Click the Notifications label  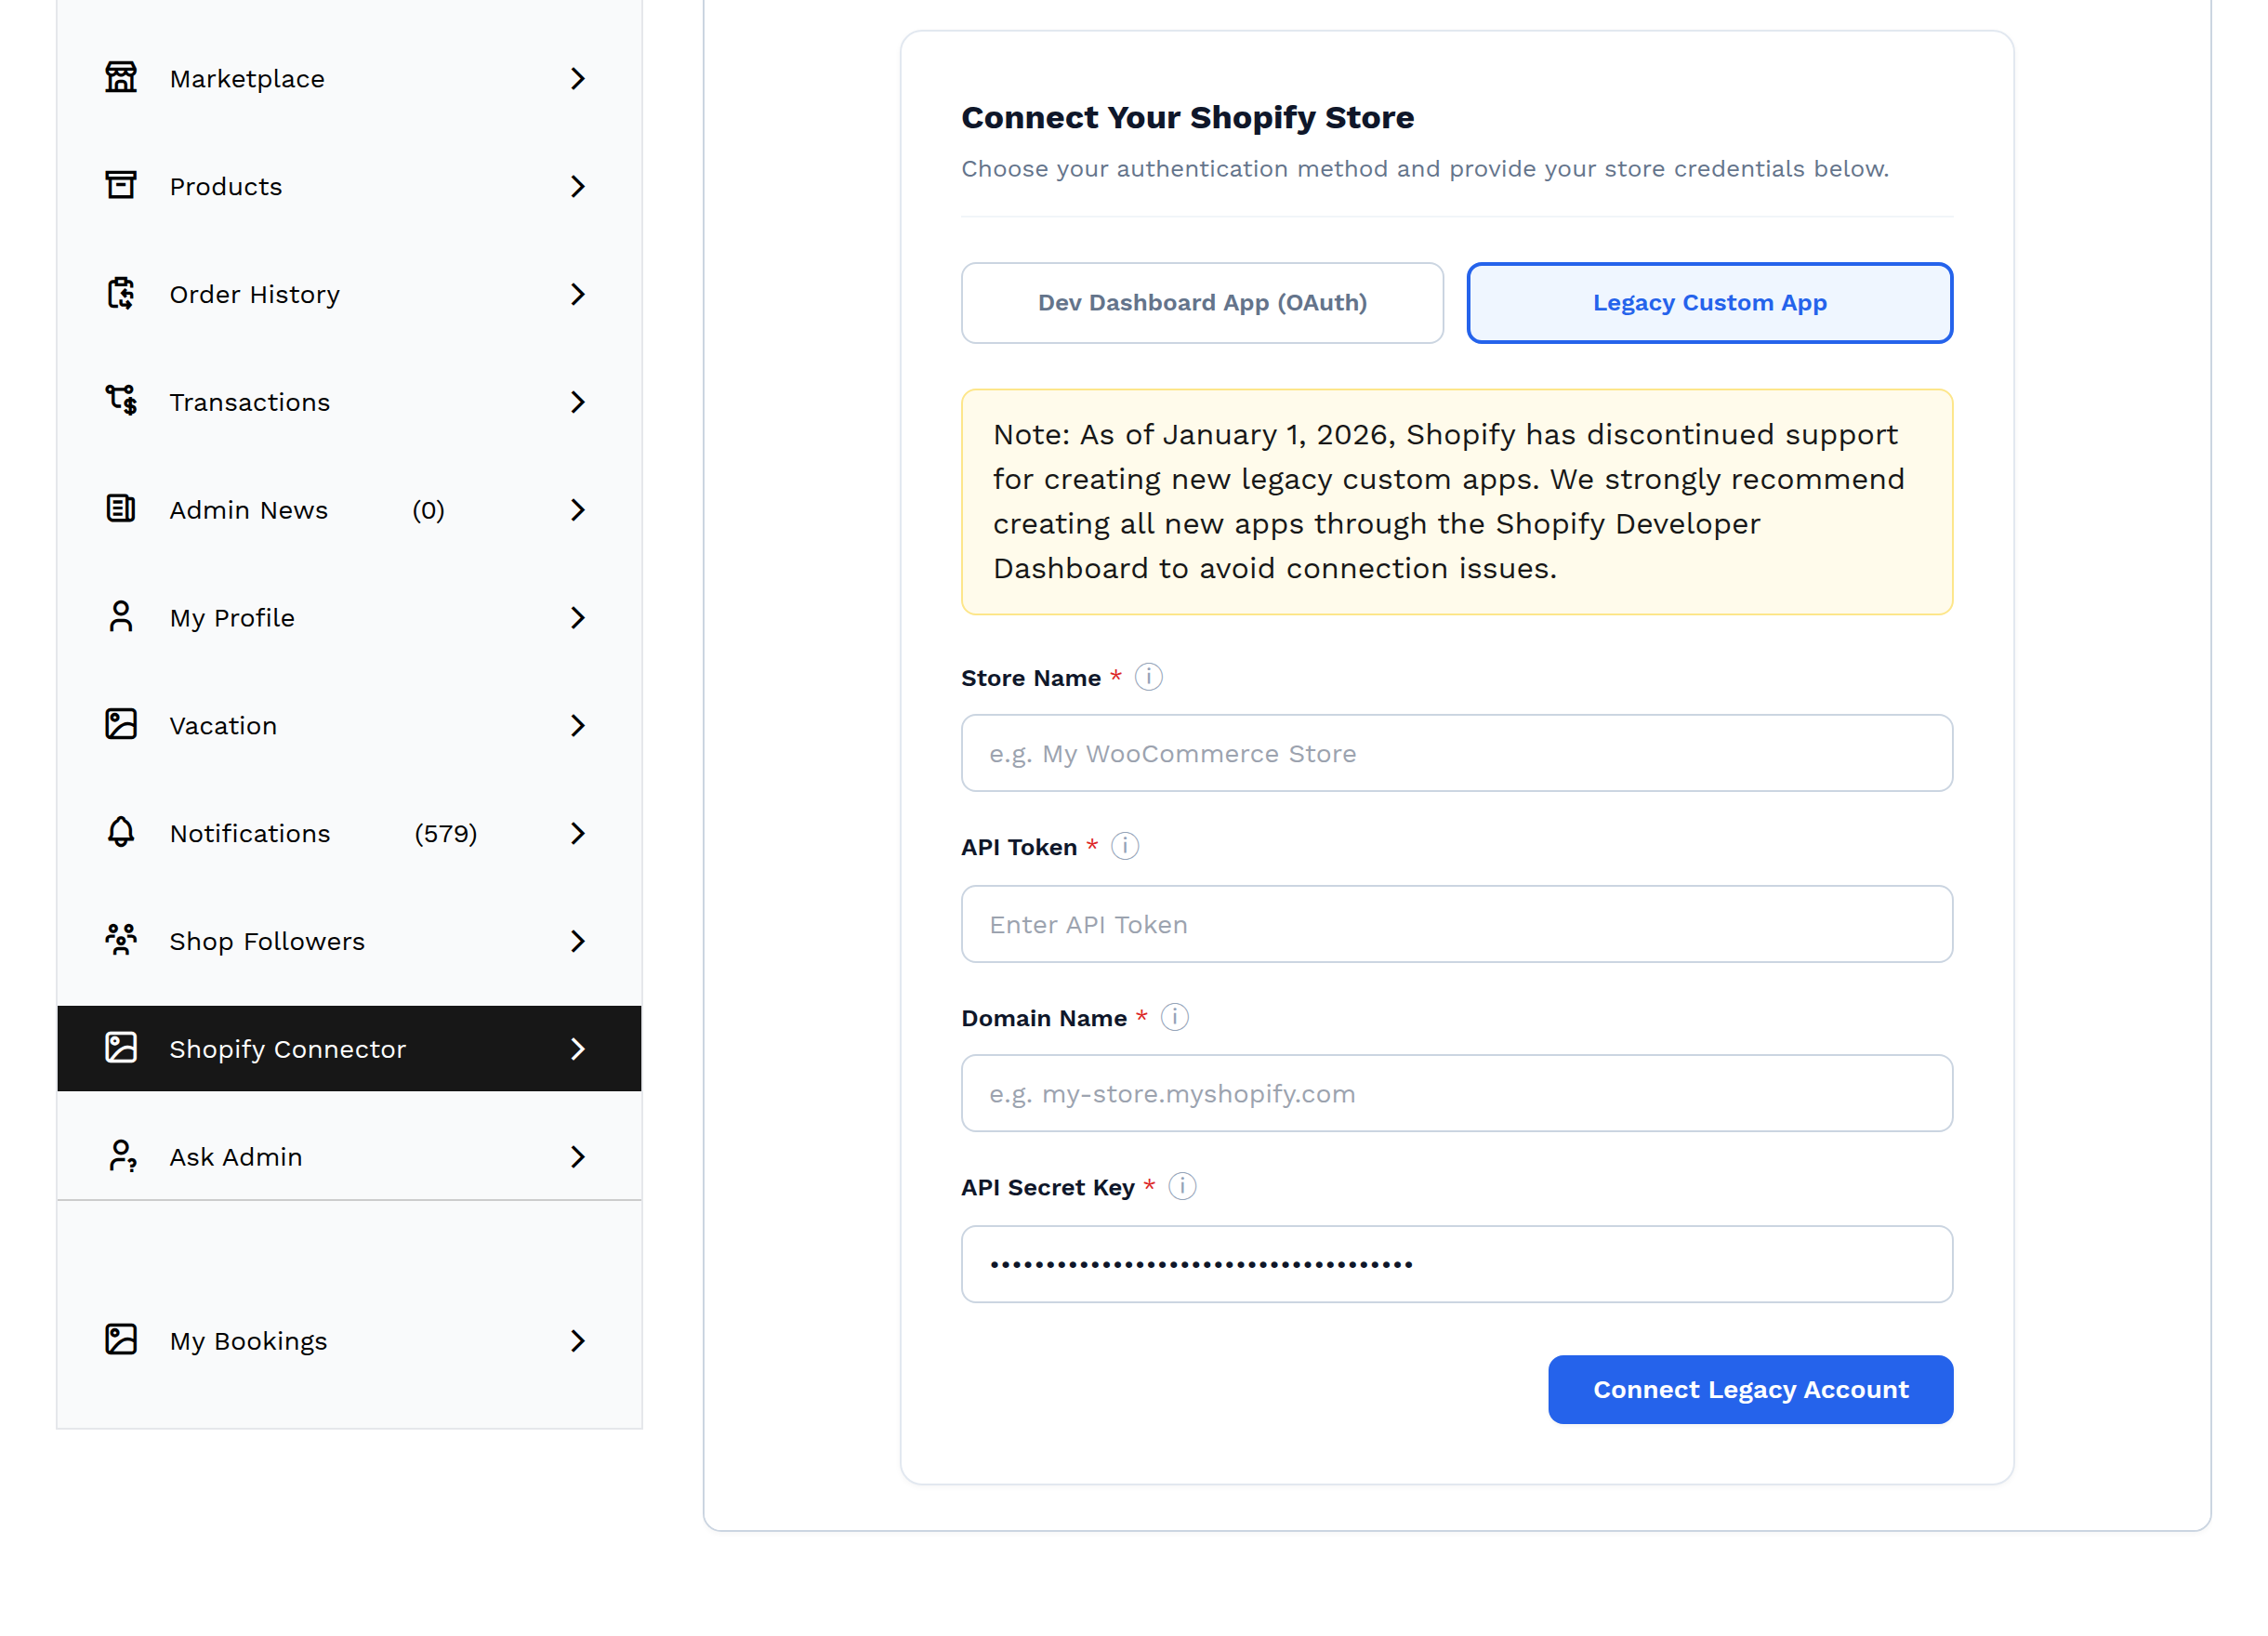tap(250, 834)
